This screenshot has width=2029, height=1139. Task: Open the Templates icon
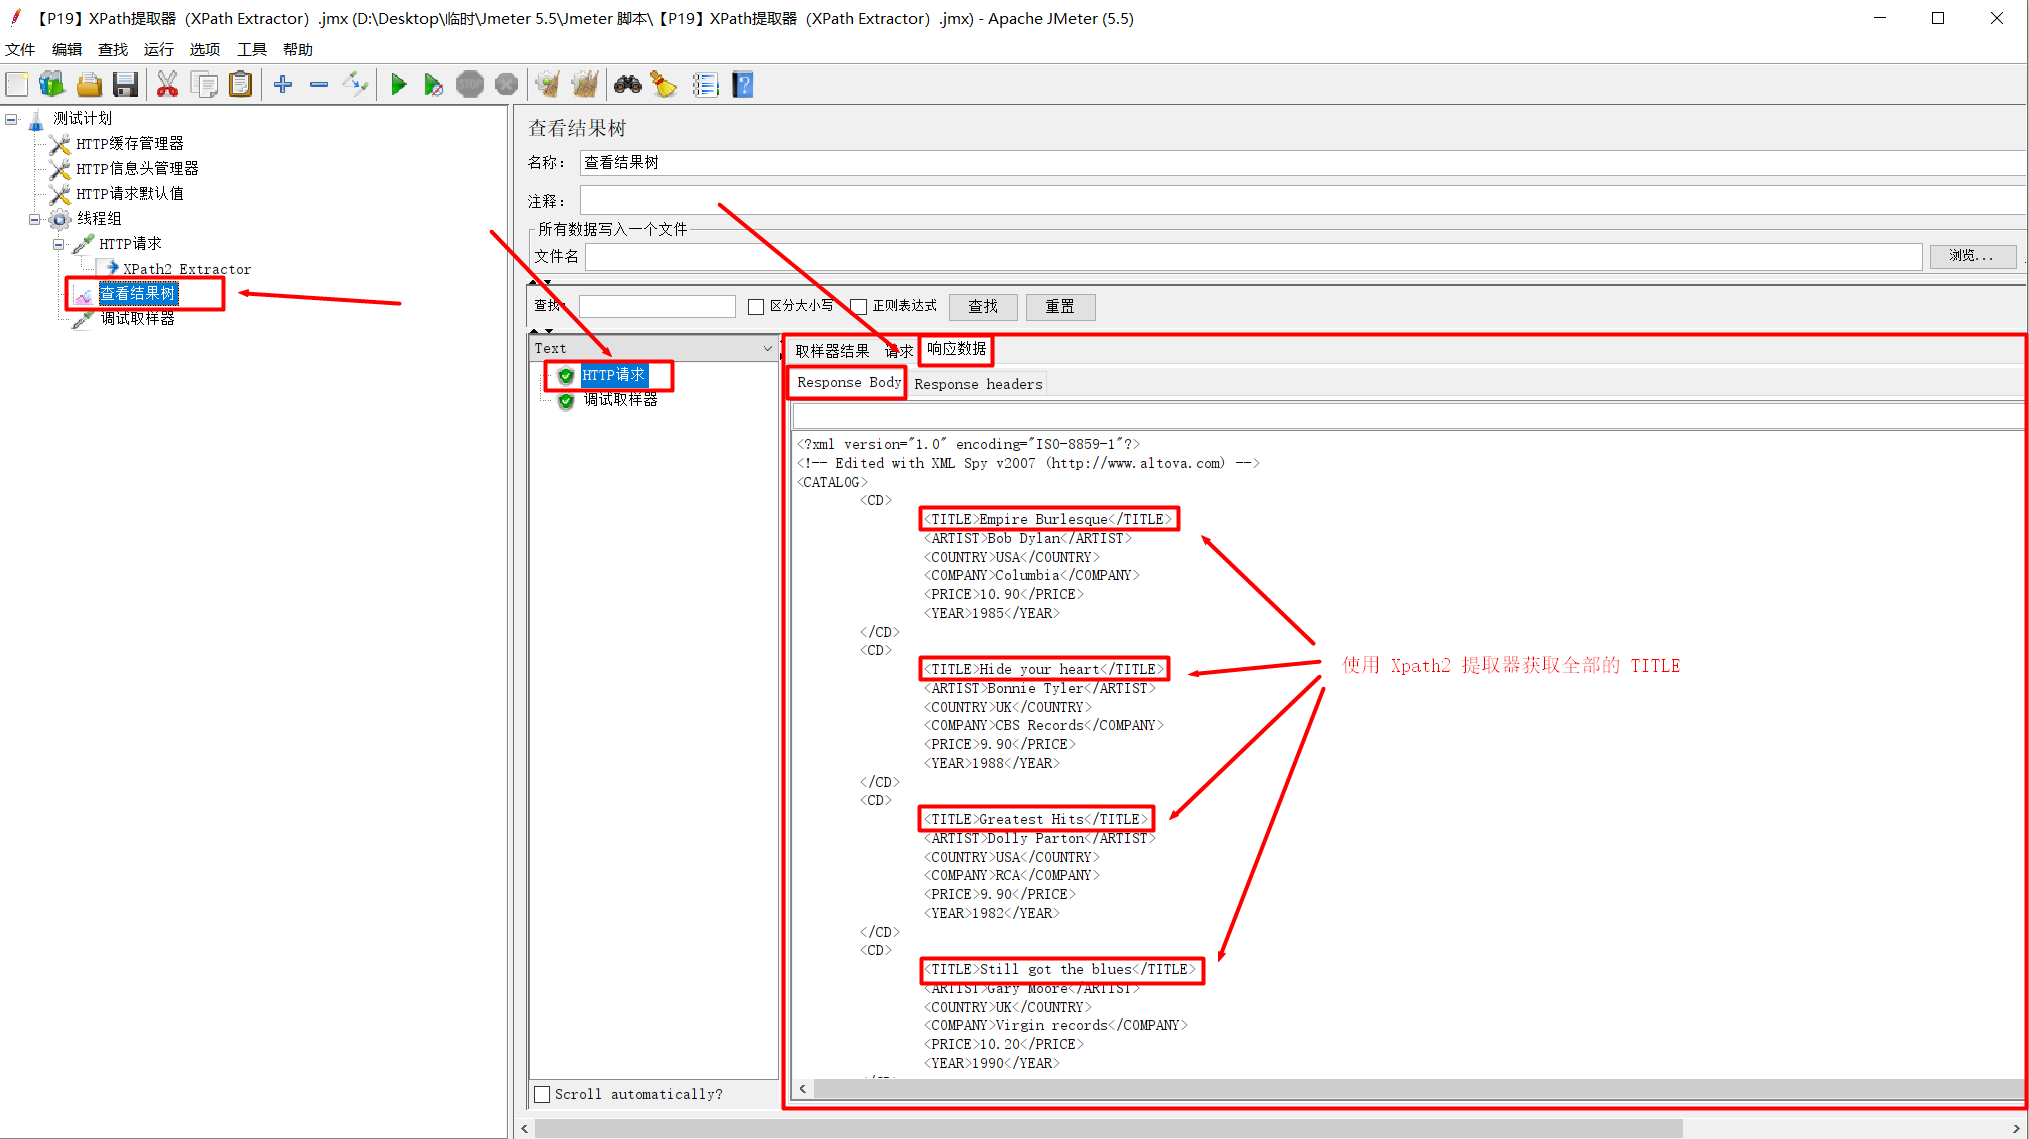click(52, 85)
